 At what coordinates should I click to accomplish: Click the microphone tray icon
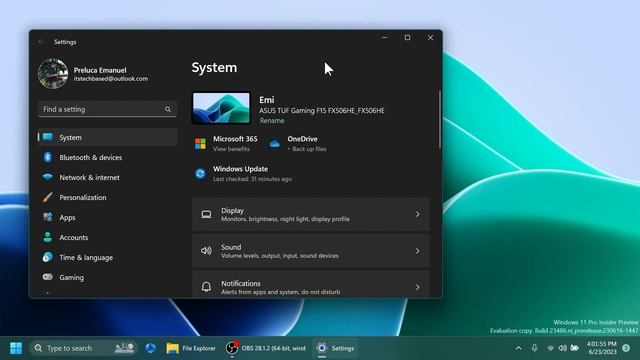534,348
